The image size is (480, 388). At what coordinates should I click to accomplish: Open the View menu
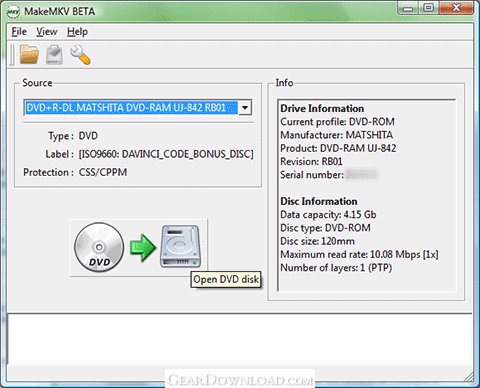(x=47, y=32)
